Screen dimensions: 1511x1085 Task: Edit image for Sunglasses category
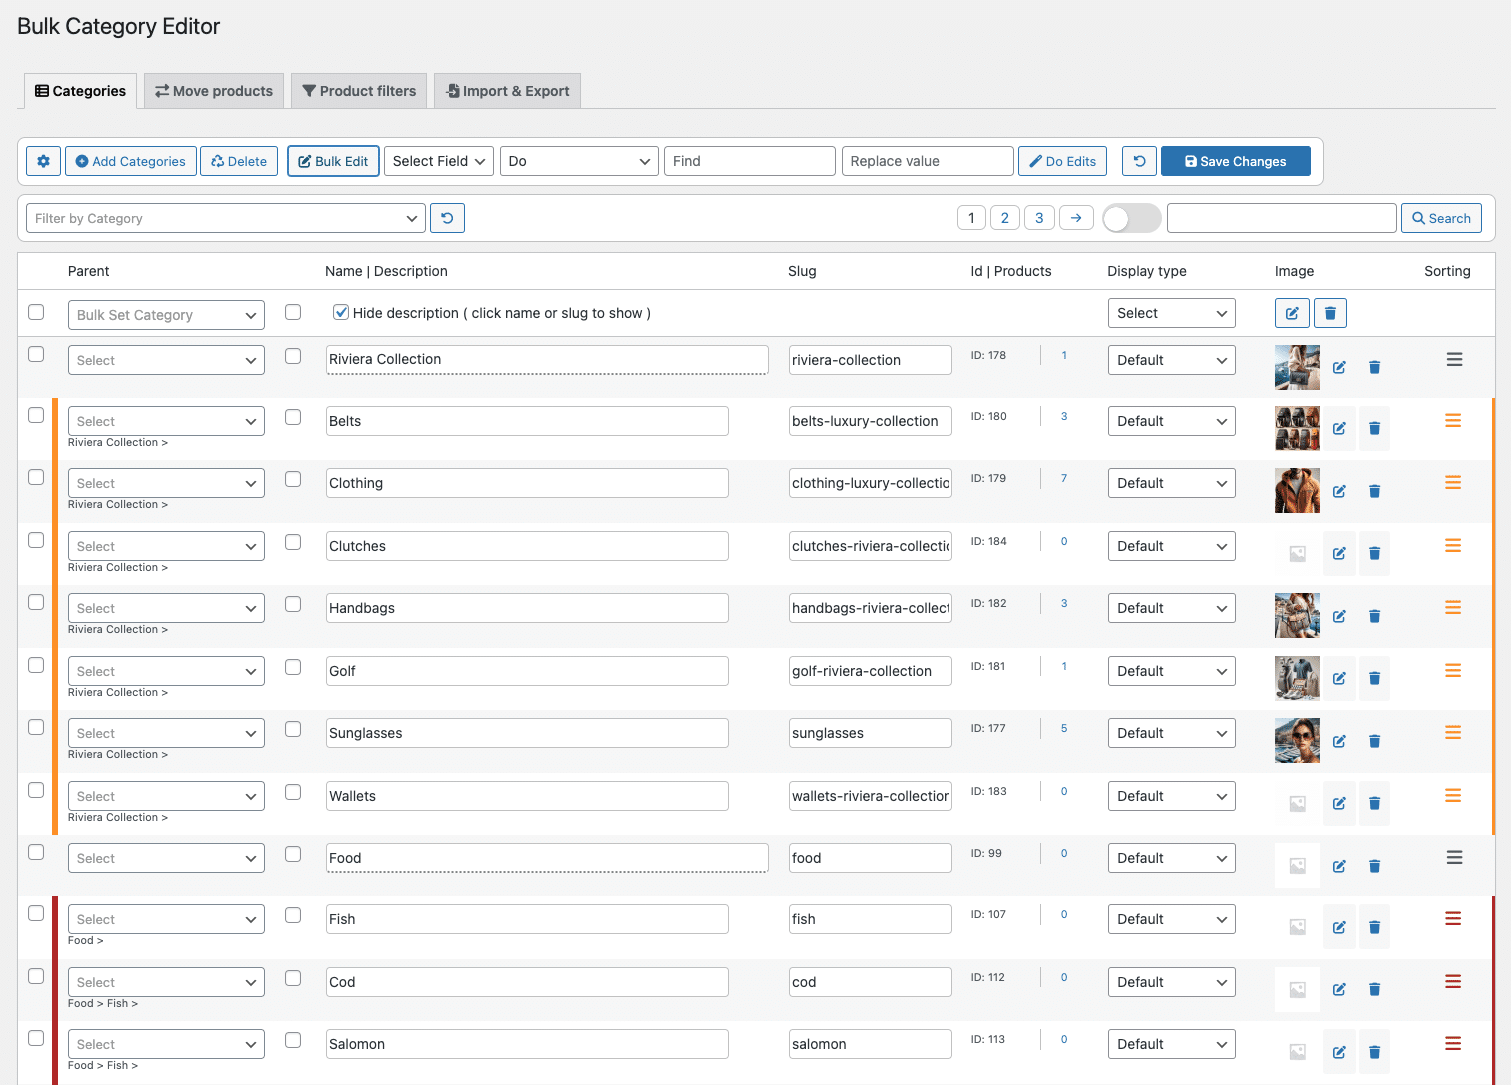[x=1339, y=741]
